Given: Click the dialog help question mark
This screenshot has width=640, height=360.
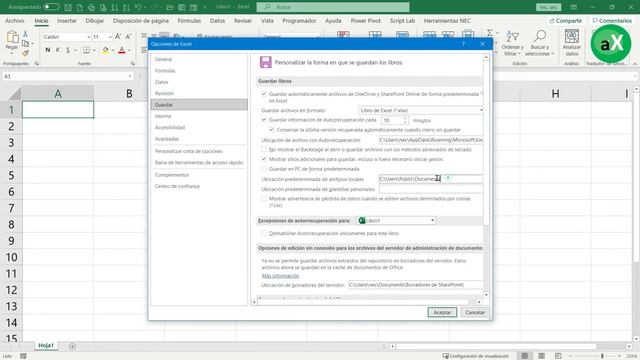Looking at the screenshot, I should tap(463, 44).
